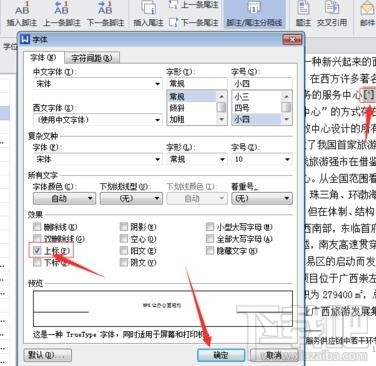Enable the 阳文 emboss checkbox

tap(124, 250)
